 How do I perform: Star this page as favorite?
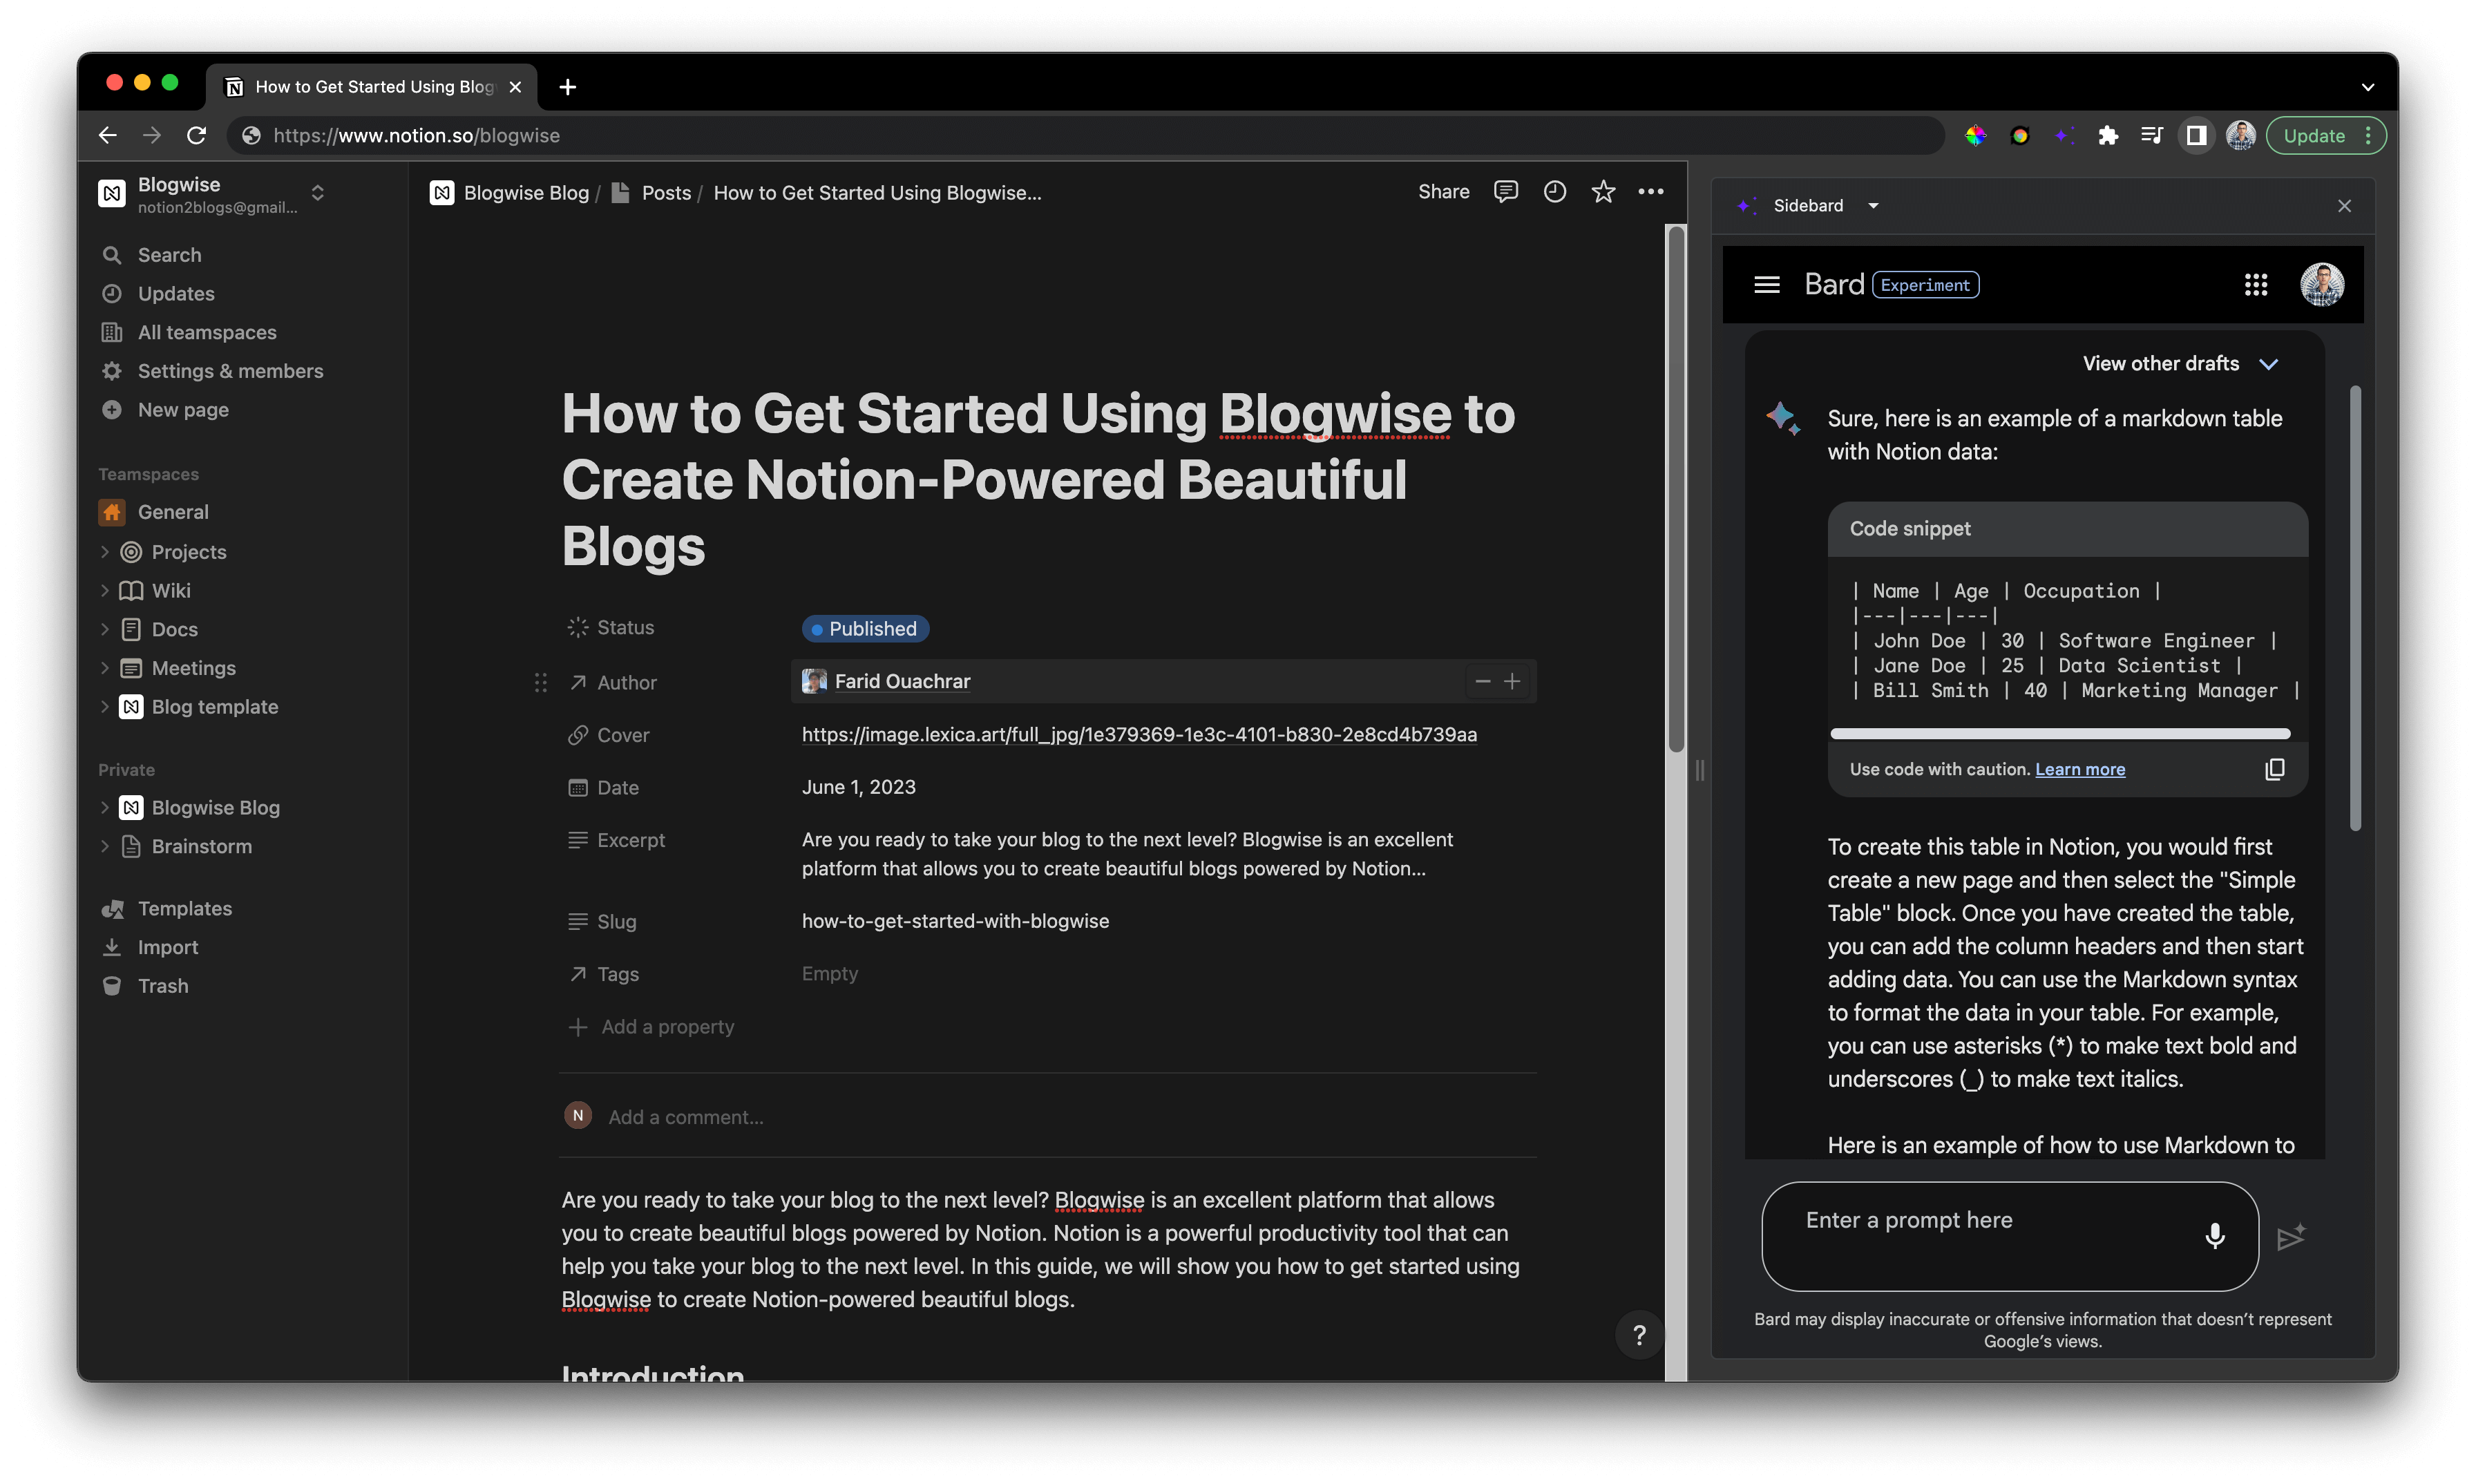1603,192
